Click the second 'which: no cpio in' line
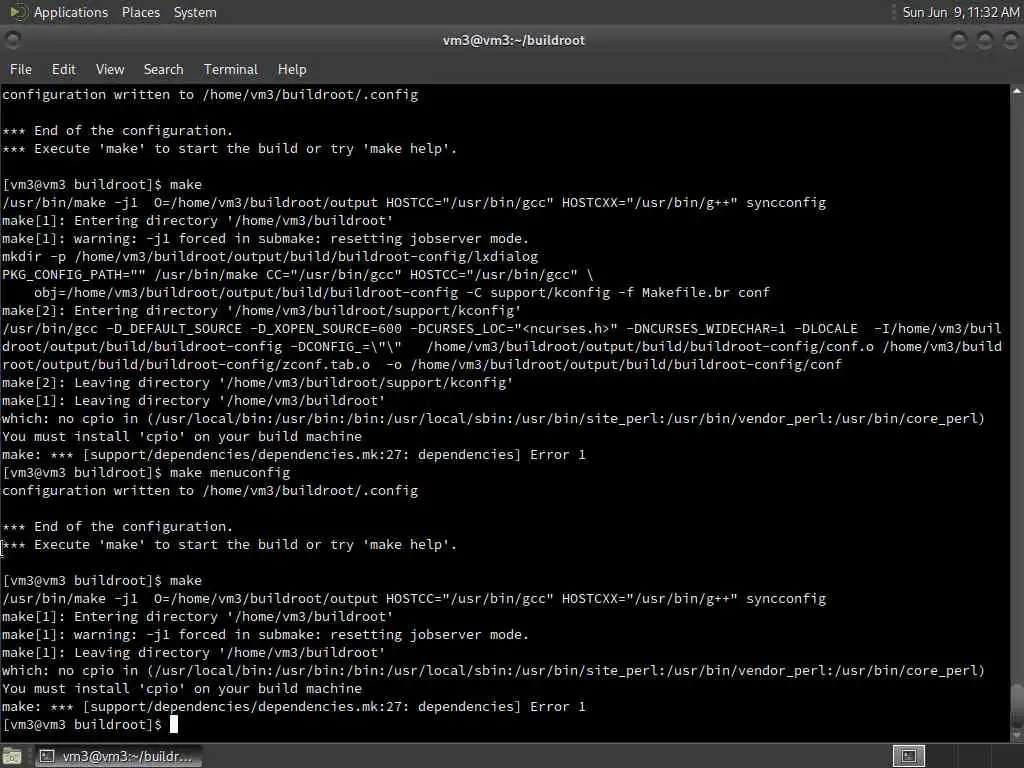Viewport: 1024px width, 768px height. [x=493, y=670]
